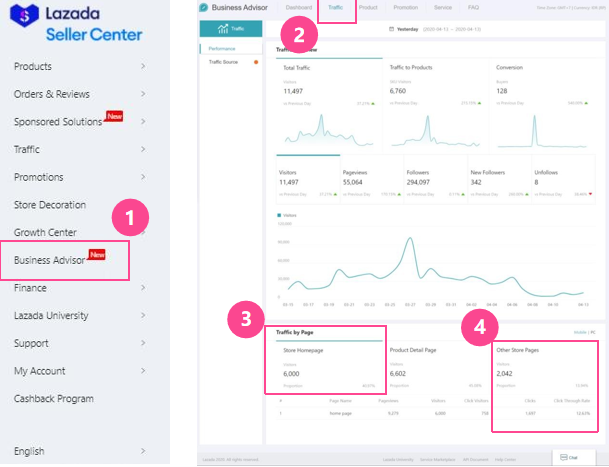Expand the My Account chevron
The image size is (609, 467).
click(143, 371)
